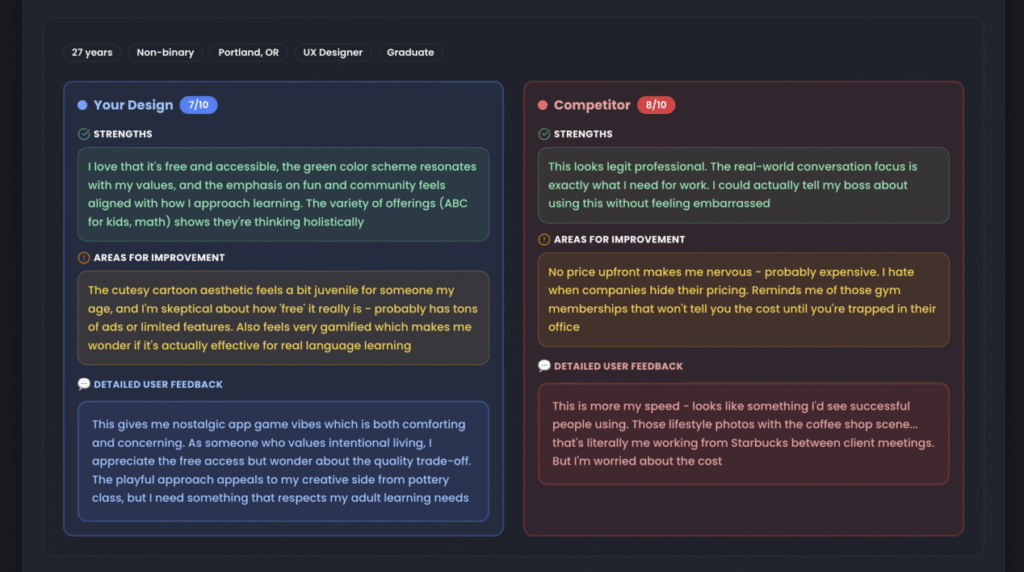1024x572 pixels.
Task: Click the Strengths checkmark icon under Competitor
Action: point(544,134)
